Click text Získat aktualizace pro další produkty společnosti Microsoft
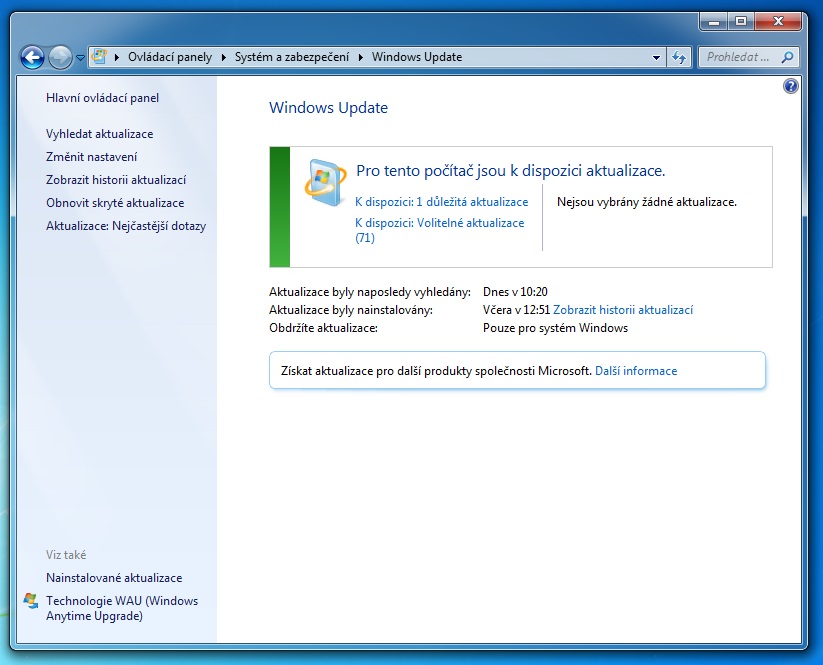 [x=437, y=371]
